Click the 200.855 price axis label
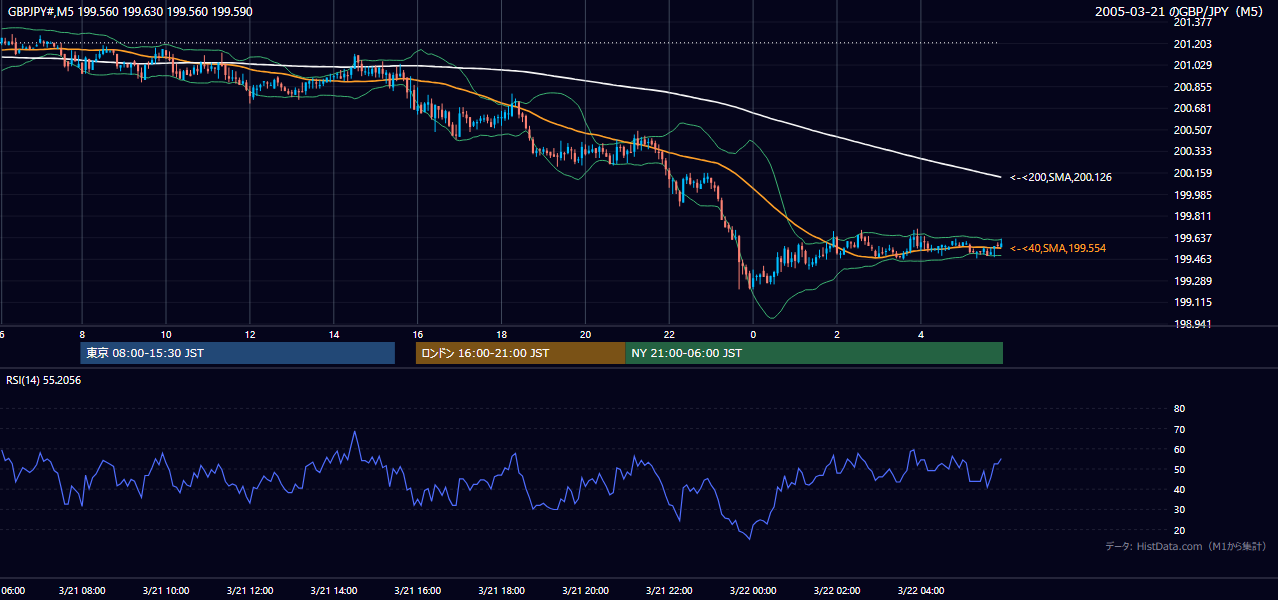Viewport: 1278px width, 600px height. click(x=1192, y=87)
